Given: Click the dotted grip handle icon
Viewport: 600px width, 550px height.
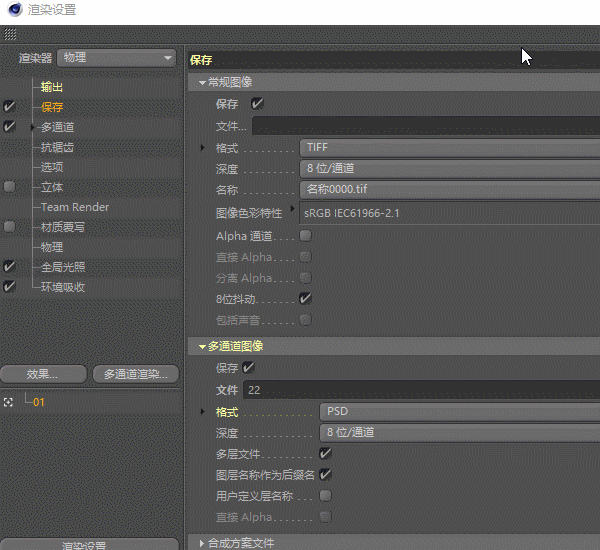Looking at the screenshot, I should coord(10,34).
